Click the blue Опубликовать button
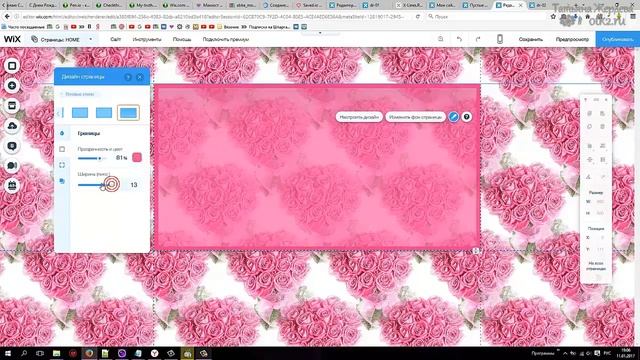640x360 pixels. (x=618, y=40)
